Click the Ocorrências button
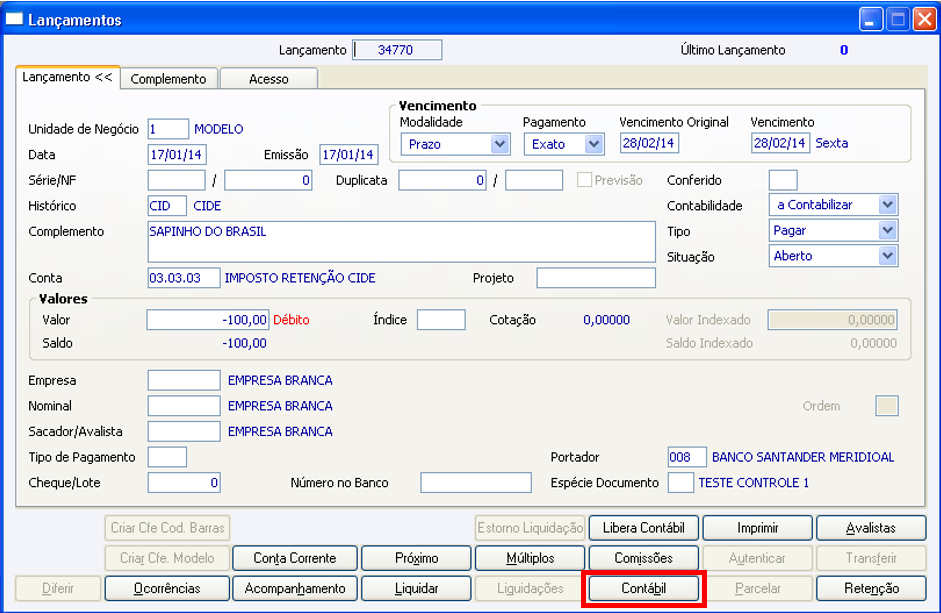Screen dimensions: 941x613 (x=167, y=588)
